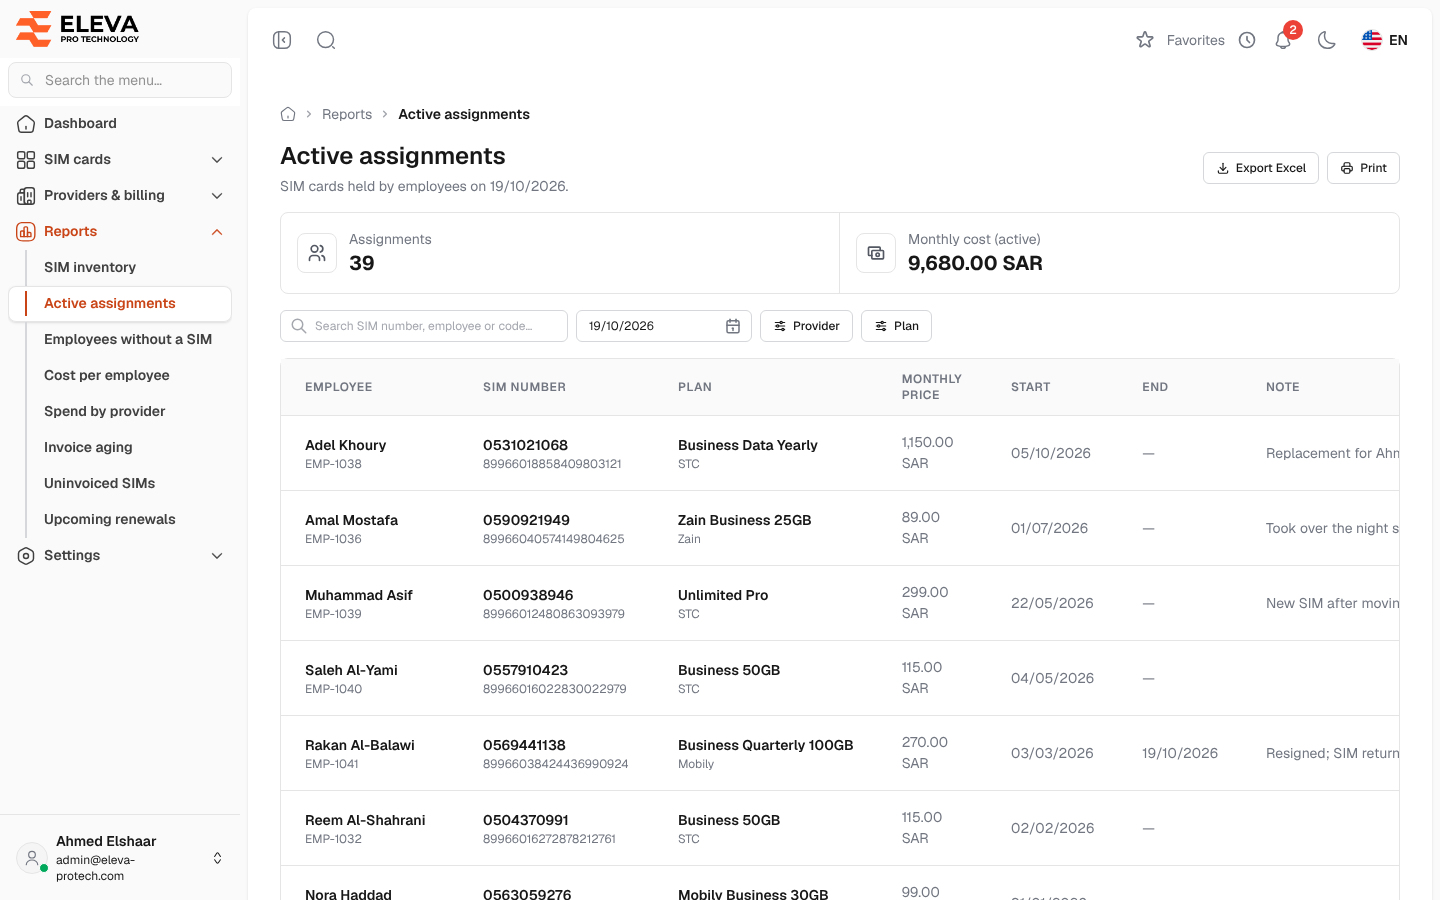
Task: Click the Monthly cost money icon
Action: pyautogui.click(x=876, y=253)
